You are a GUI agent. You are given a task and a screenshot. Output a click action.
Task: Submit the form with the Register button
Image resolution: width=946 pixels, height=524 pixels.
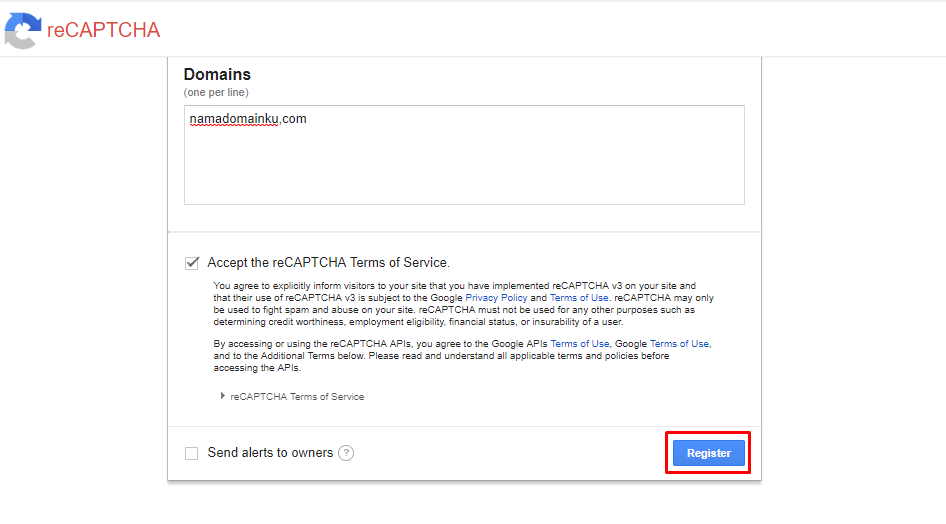tap(708, 453)
